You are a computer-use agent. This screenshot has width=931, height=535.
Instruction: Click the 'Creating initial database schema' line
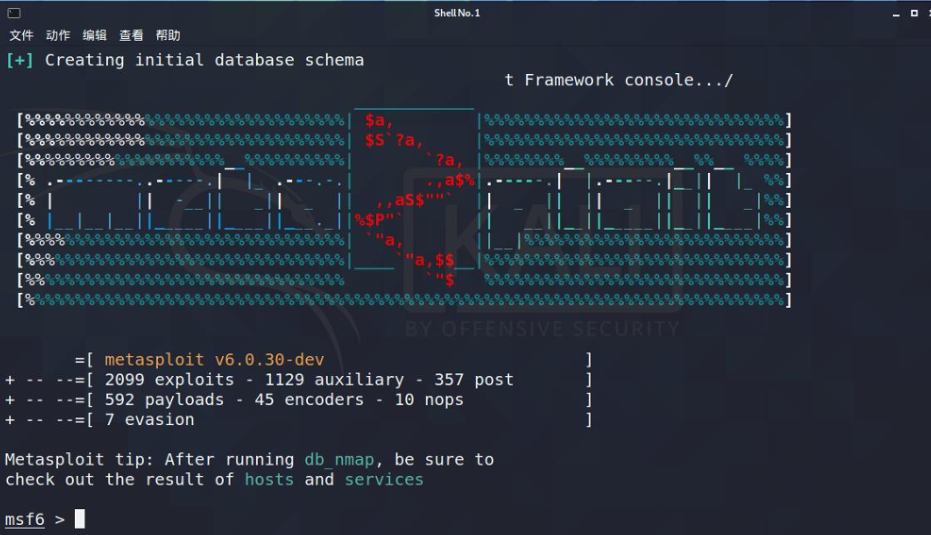(204, 60)
